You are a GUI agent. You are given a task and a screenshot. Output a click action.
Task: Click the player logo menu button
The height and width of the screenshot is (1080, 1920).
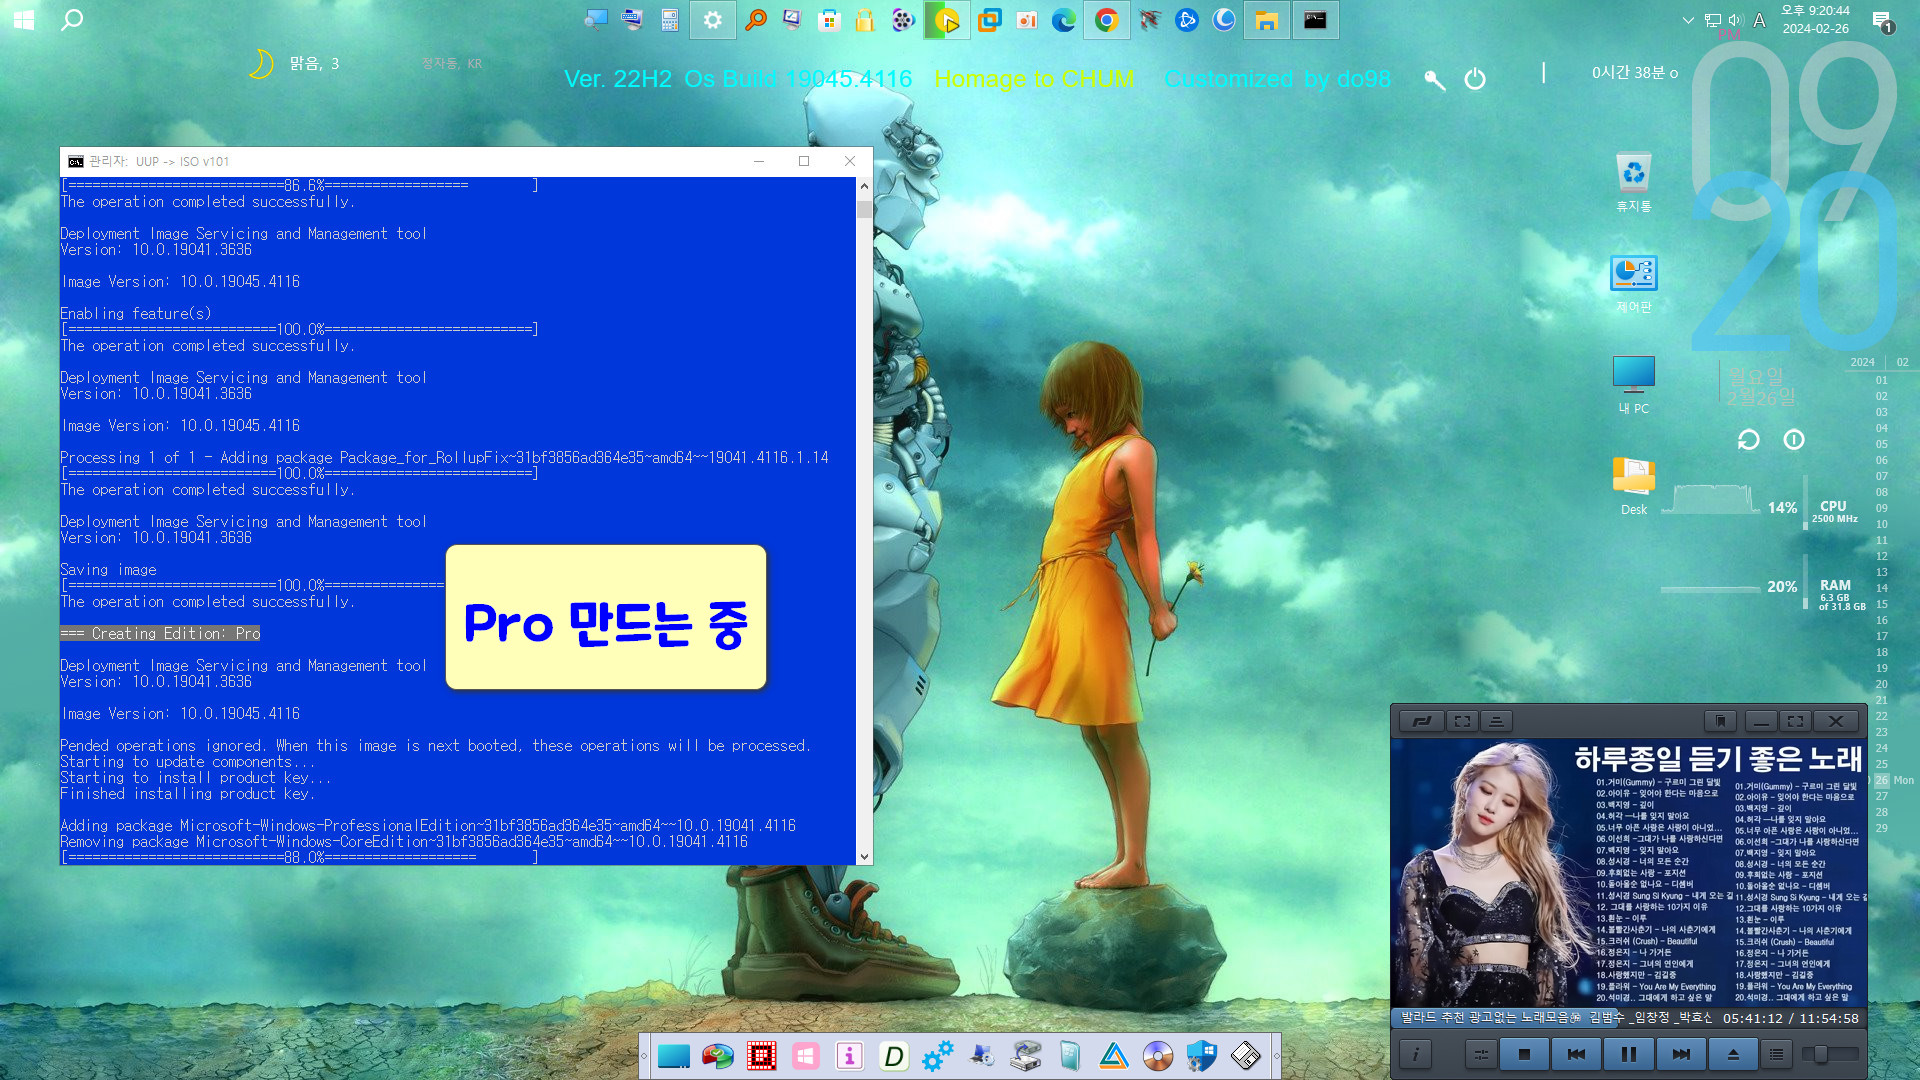(x=1422, y=721)
